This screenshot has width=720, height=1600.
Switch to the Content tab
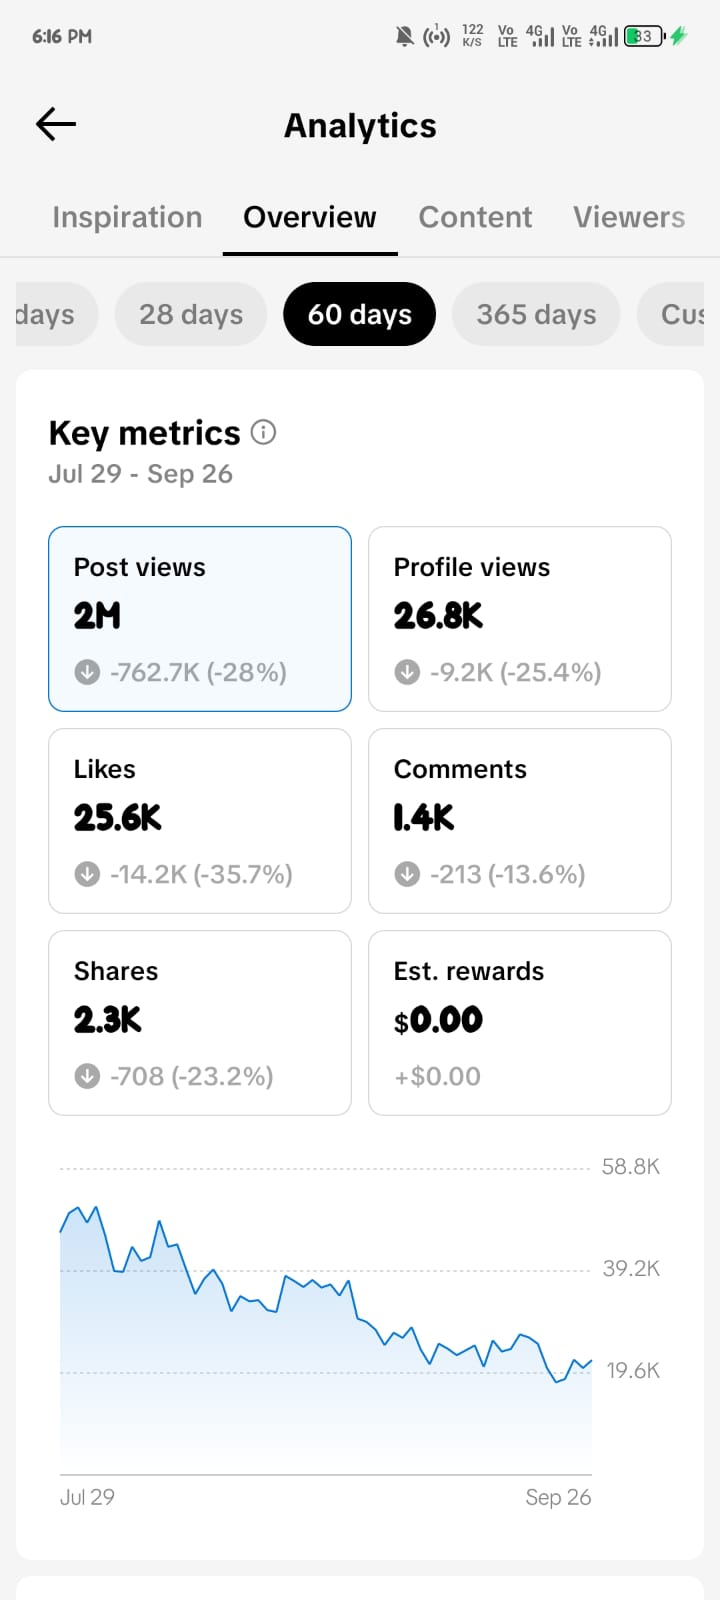pyautogui.click(x=475, y=217)
